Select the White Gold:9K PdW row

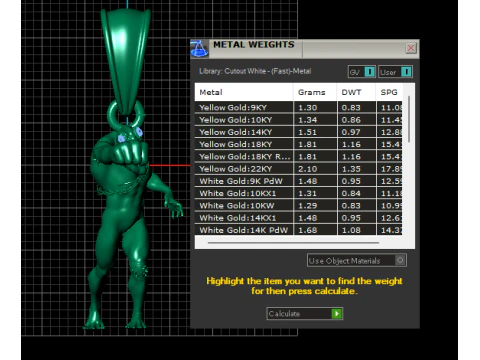point(298,181)
